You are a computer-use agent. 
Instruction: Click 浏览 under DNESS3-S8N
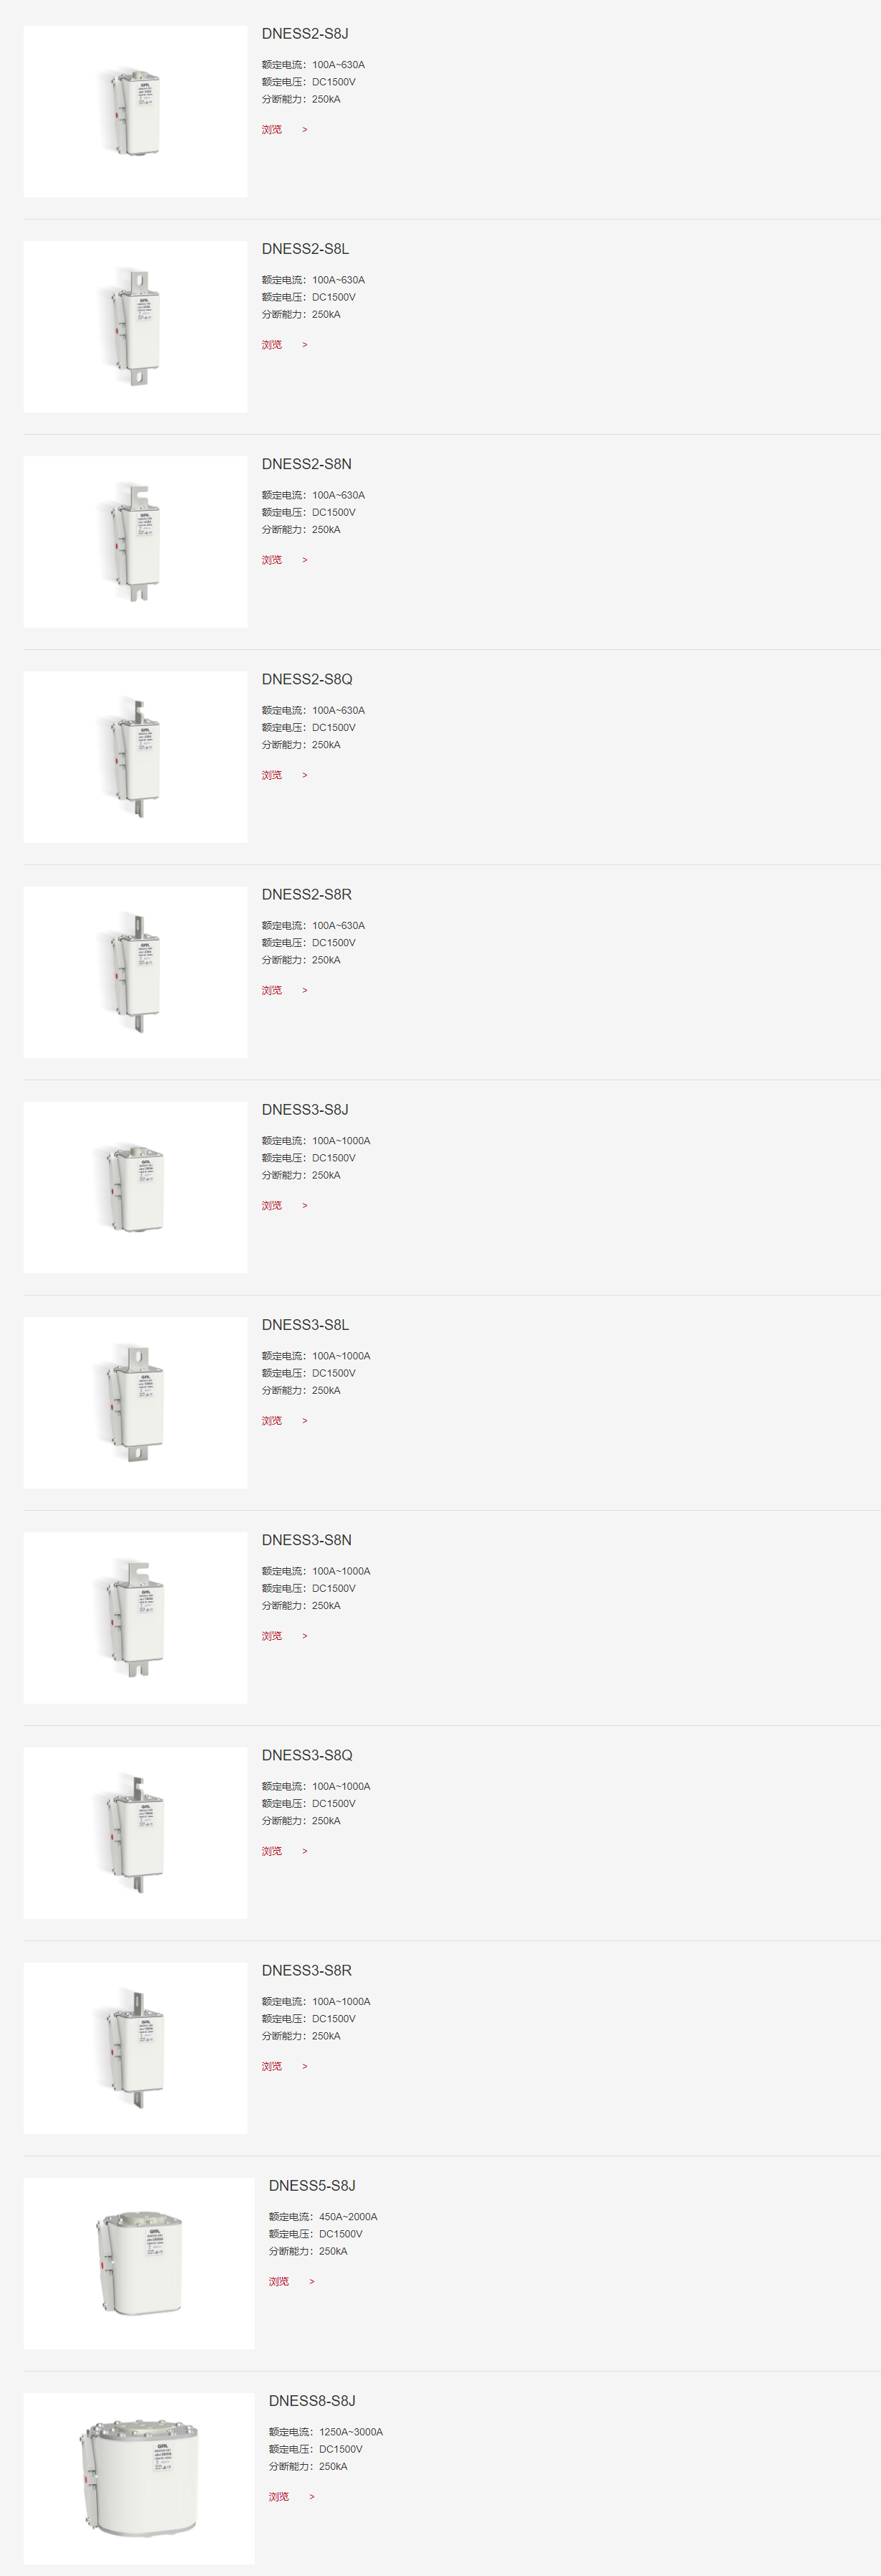click(272, 1636)
